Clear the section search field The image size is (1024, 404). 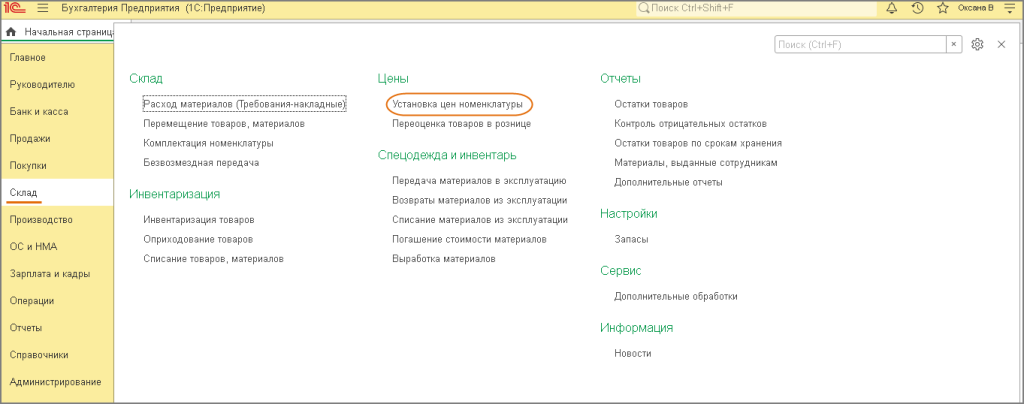(x=954, y=45)
